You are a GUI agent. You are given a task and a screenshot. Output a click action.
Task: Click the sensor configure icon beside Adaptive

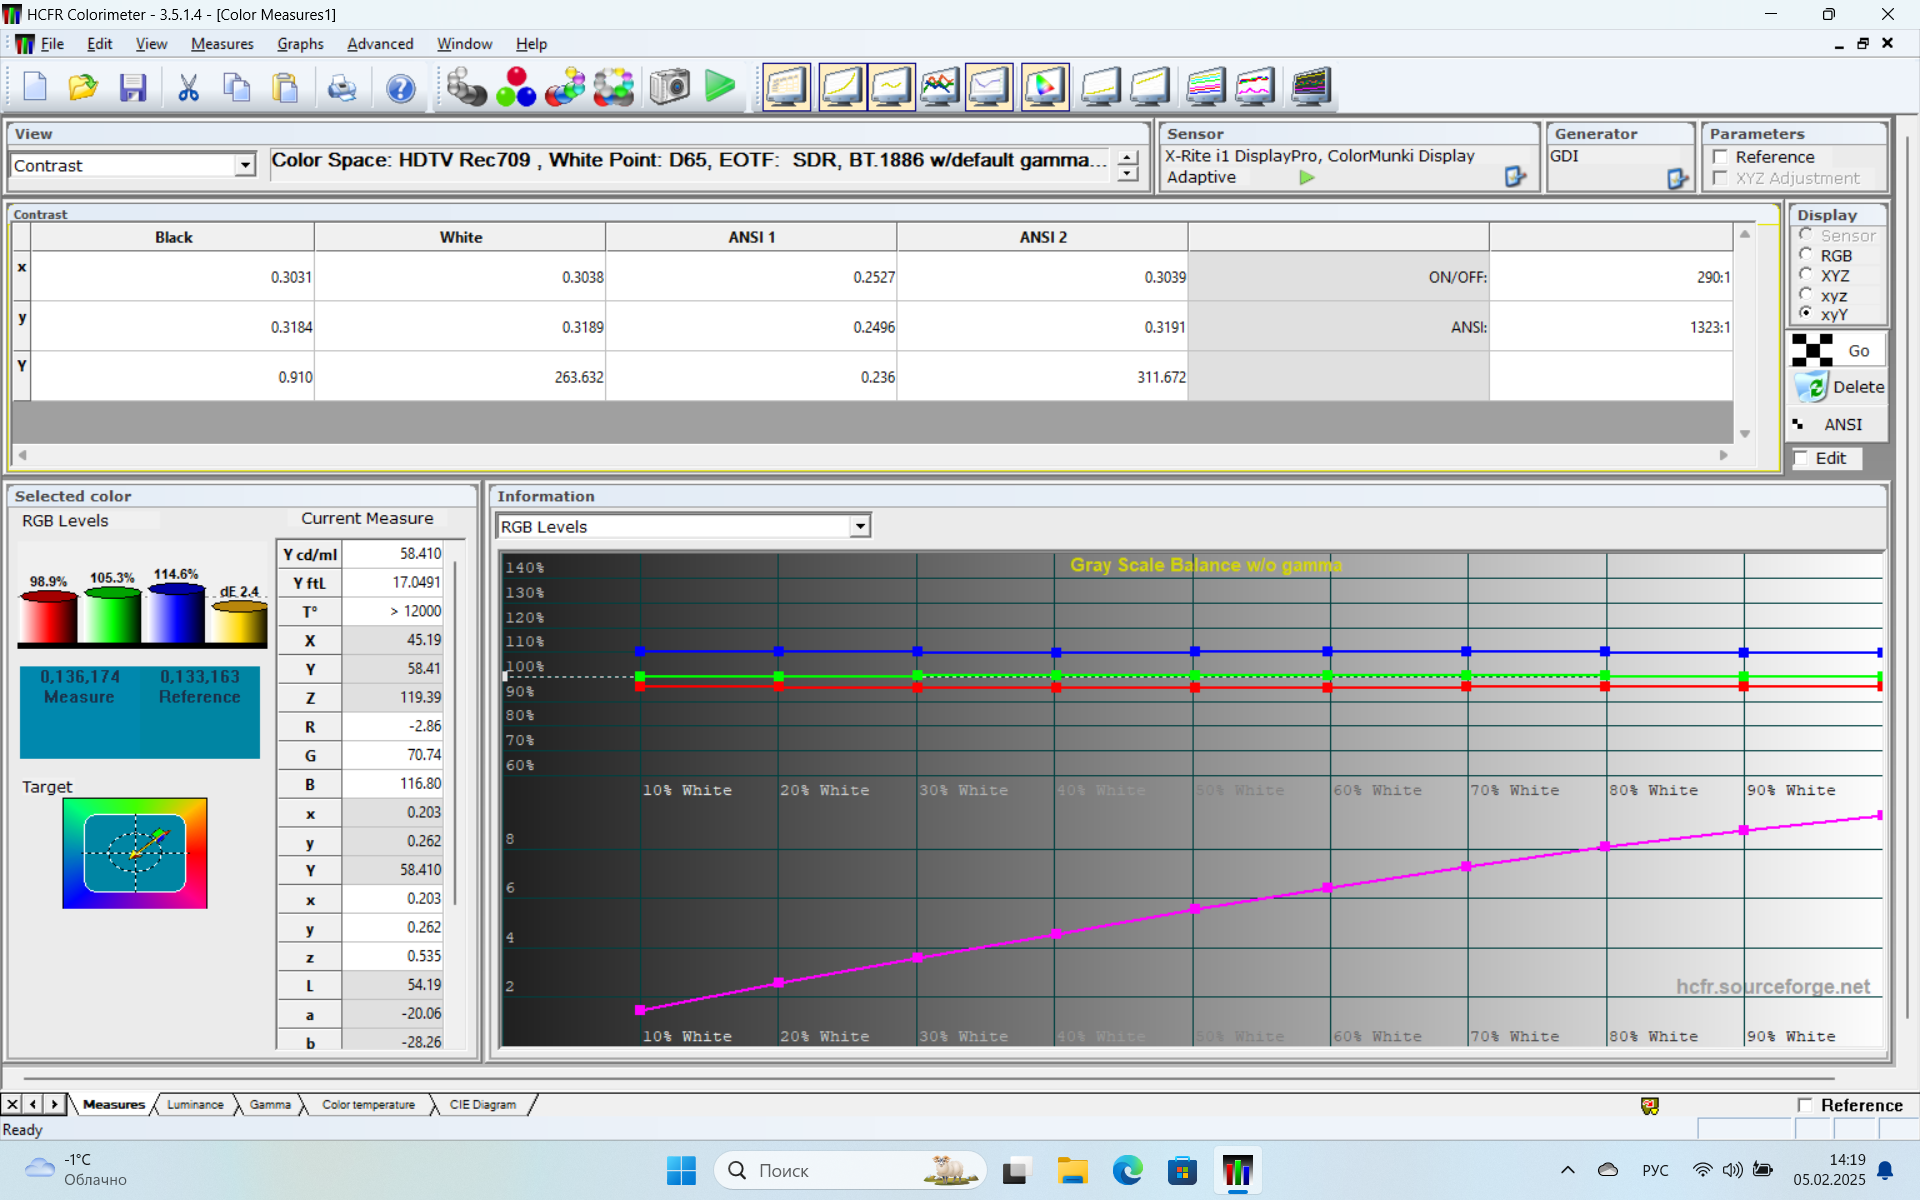[1514, 177]
